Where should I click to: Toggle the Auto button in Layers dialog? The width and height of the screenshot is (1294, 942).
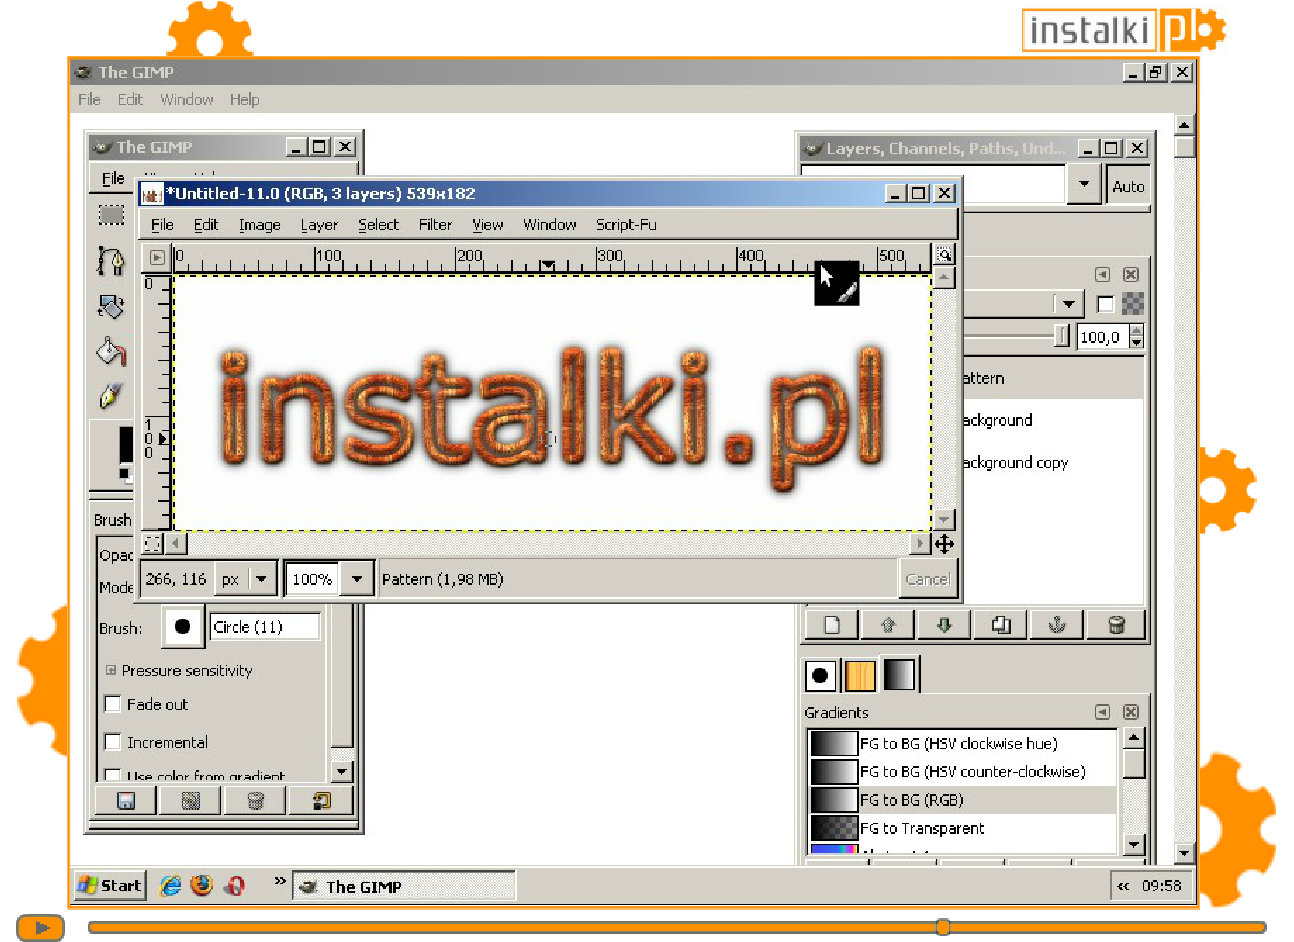(1128, 186)
